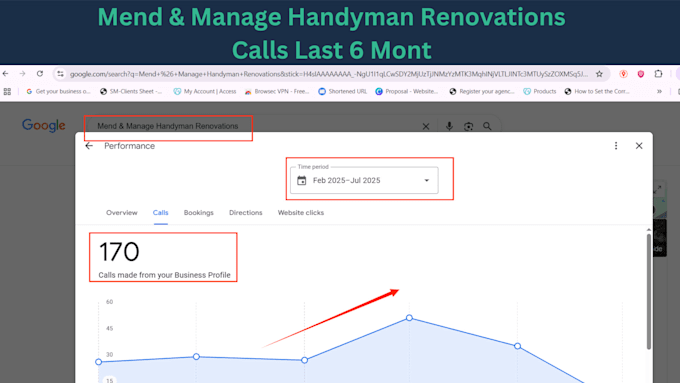Screen dimensions: 680x383
Task: Open 'How to Set the Corr...' bookmark
Action: click(x=597, y=92)
